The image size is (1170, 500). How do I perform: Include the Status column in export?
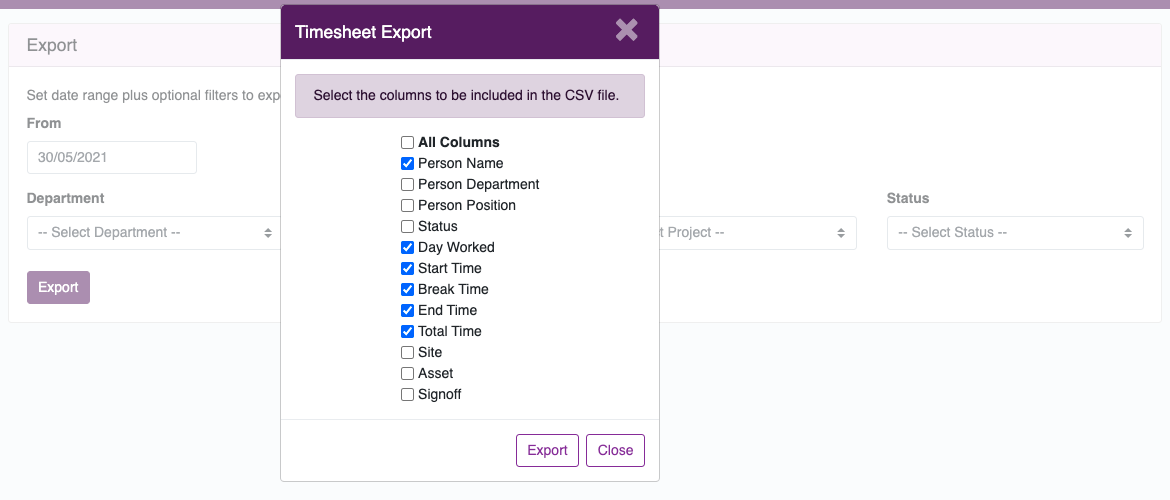coord(407,226)
